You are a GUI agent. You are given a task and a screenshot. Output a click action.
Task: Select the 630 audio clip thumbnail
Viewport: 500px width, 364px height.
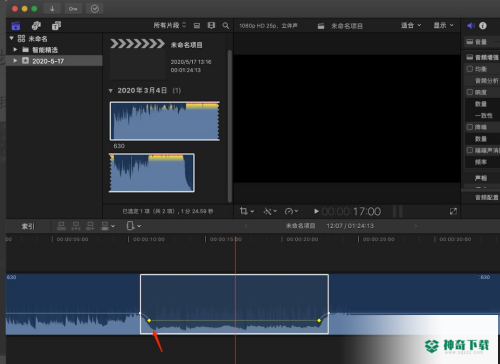point(165,121)
